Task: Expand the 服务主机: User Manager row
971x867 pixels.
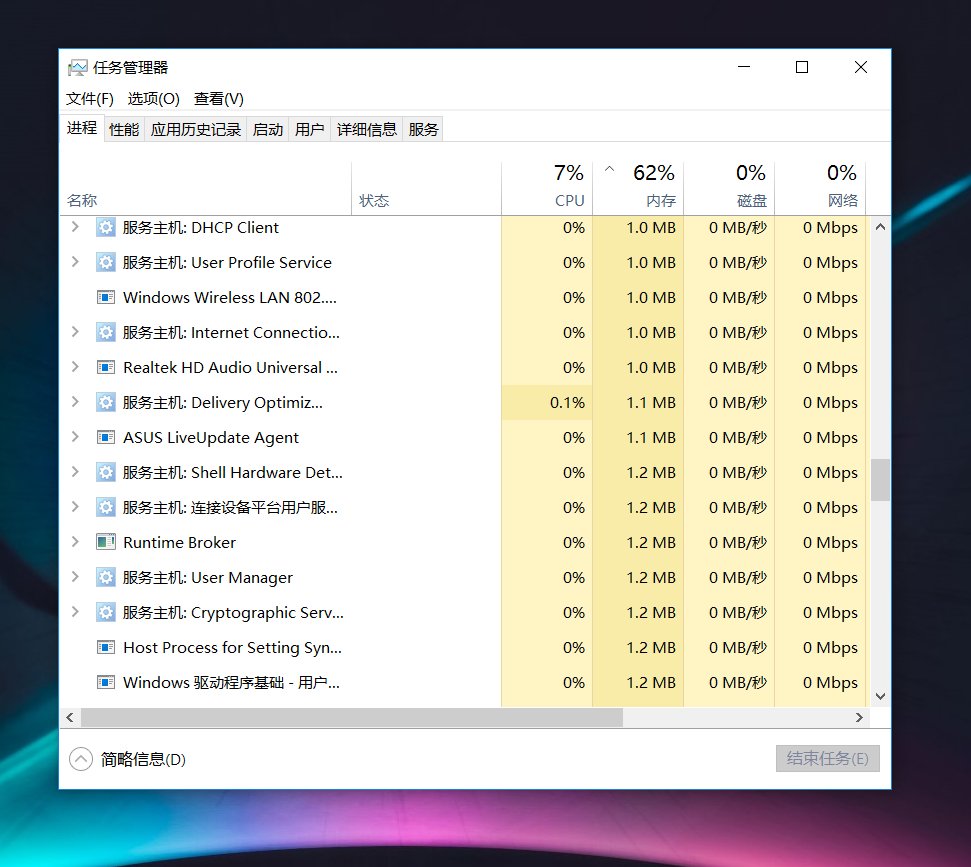Action: click(x=75, y=577)
